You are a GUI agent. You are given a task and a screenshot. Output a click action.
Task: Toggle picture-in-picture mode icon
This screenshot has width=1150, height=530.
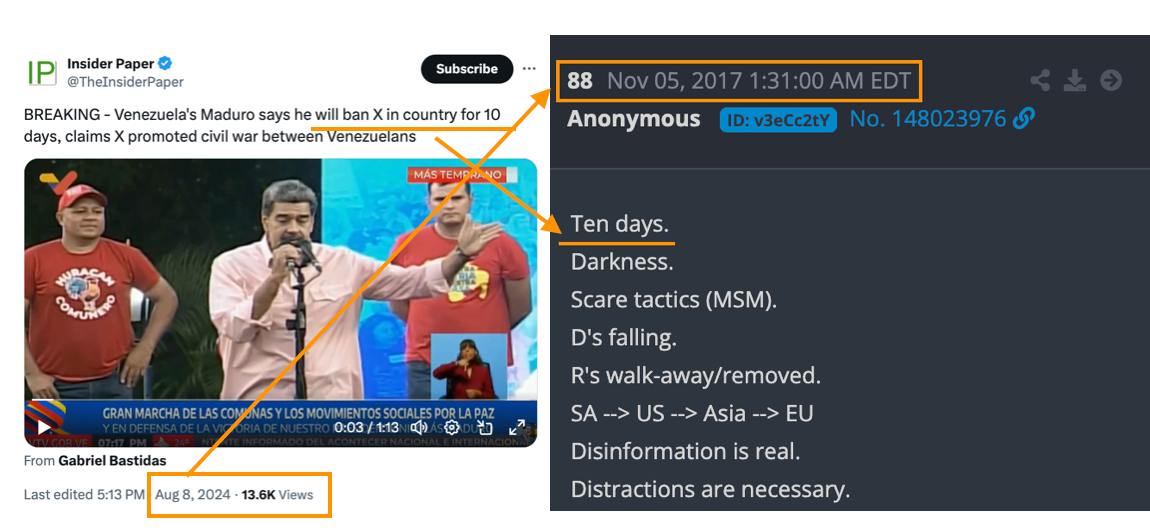(484, 427)
